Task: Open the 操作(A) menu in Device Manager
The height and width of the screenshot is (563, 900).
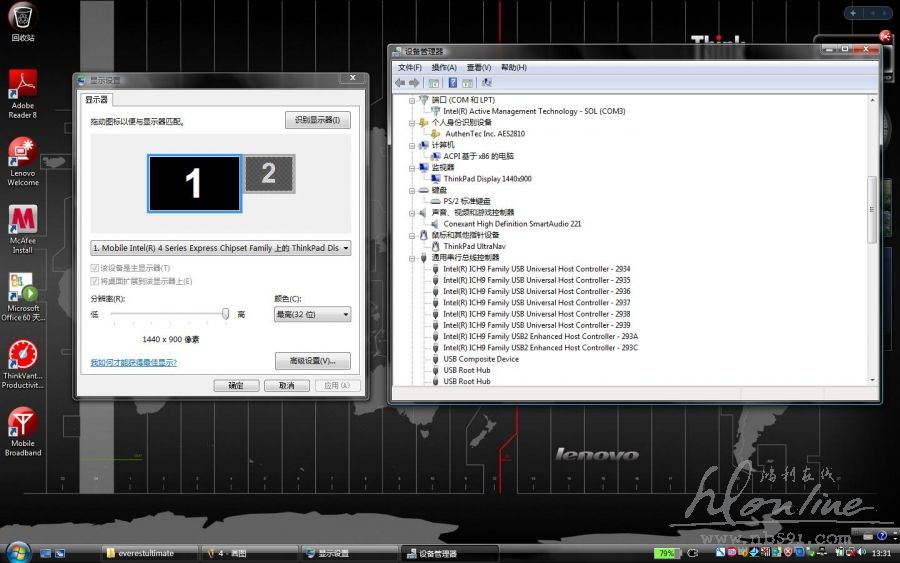Action: [x=443, y=67]
